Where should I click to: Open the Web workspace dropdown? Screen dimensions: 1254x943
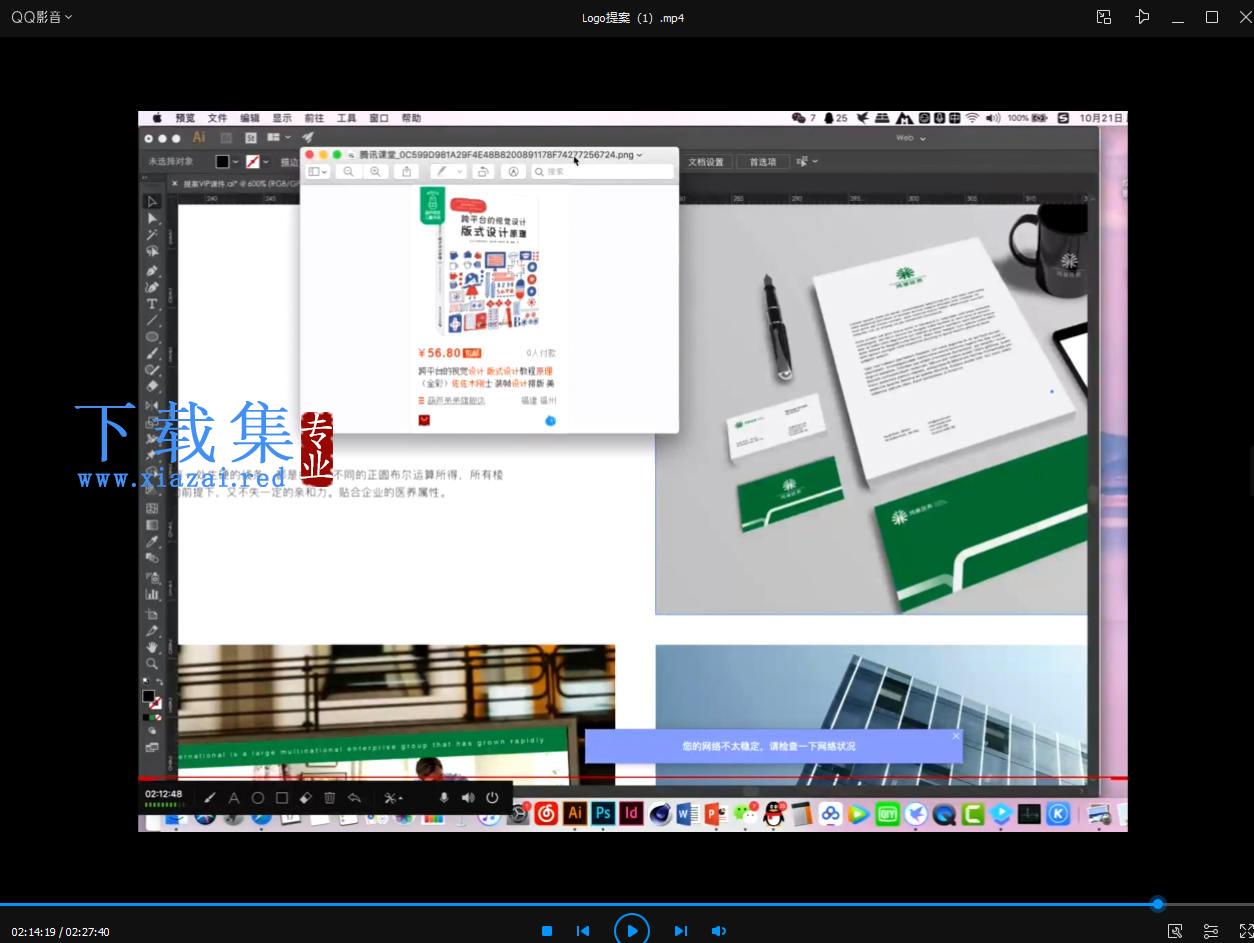911,138
